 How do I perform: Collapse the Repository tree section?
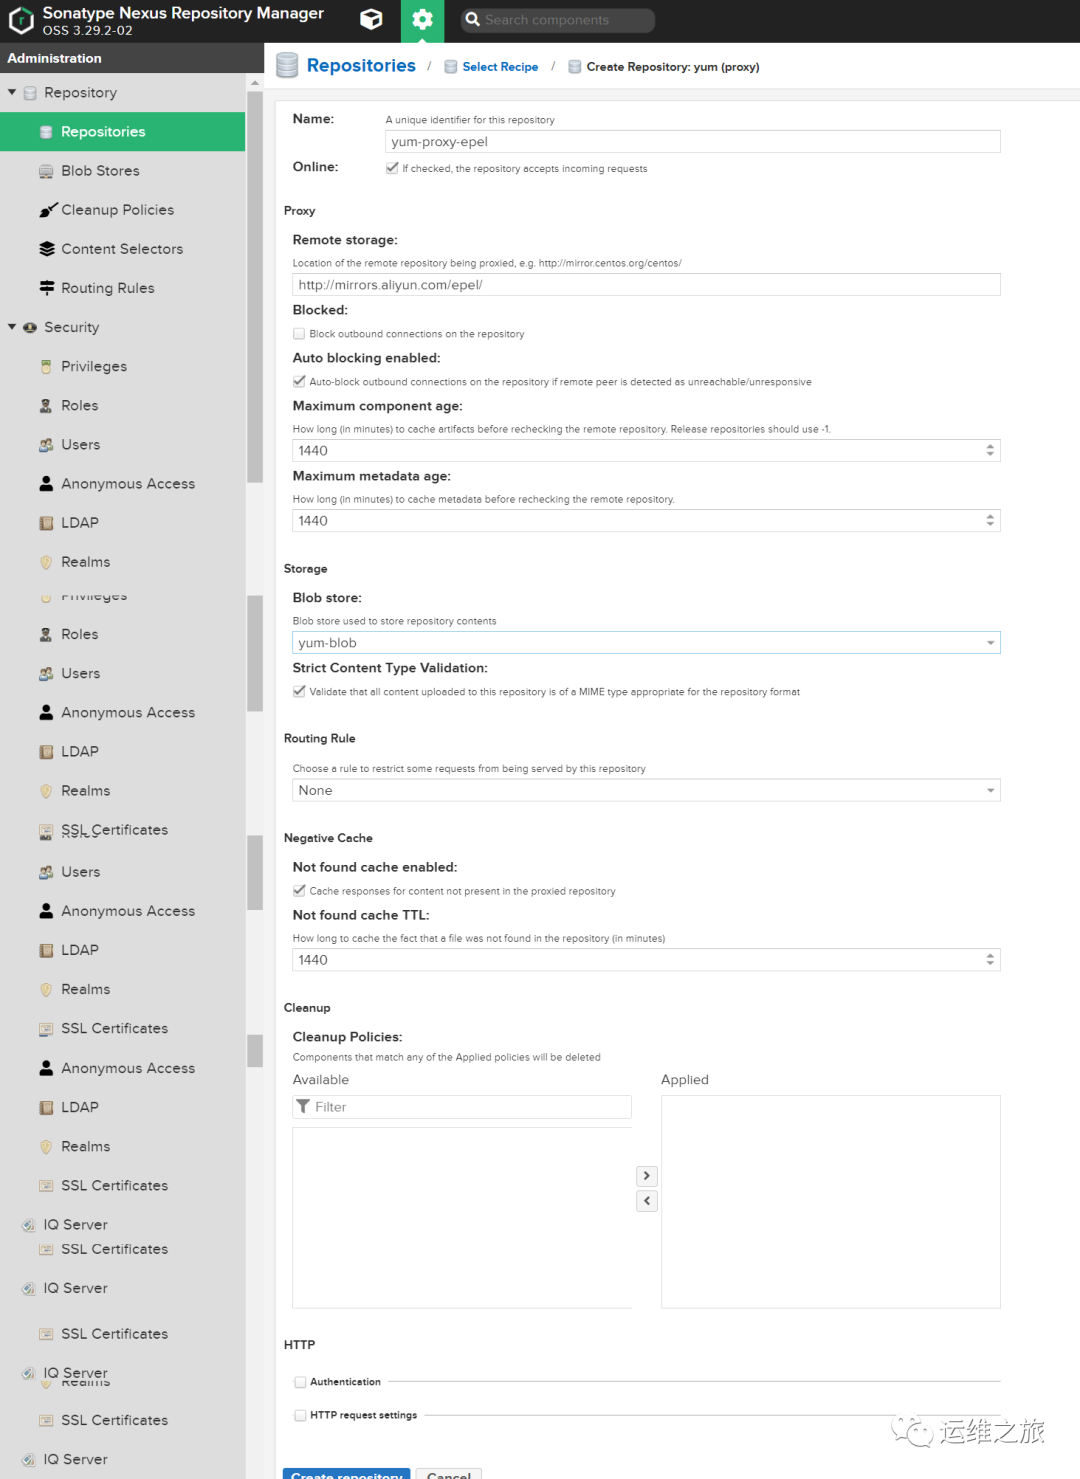(x=12, y=92)
